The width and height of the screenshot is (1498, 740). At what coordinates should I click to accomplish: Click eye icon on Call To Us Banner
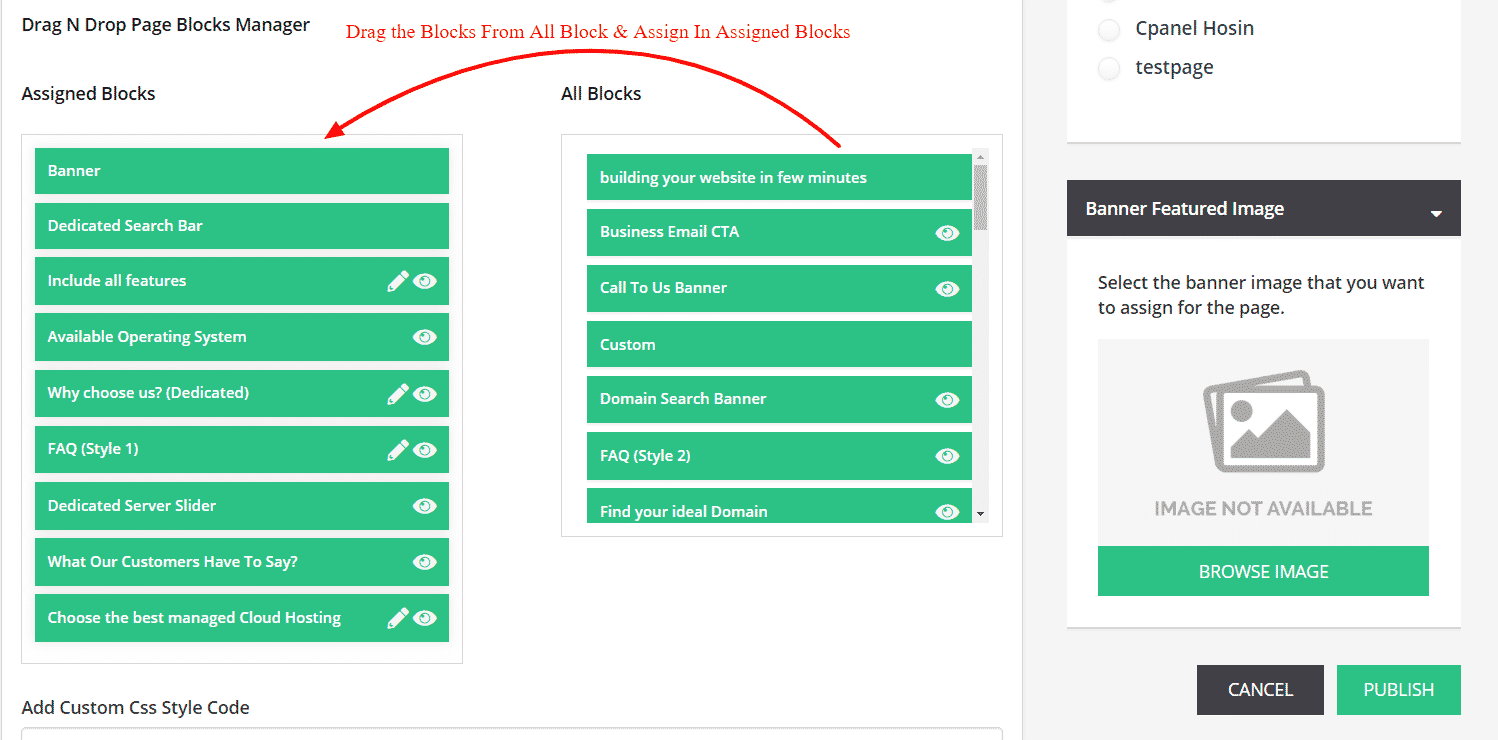point(946,289)
